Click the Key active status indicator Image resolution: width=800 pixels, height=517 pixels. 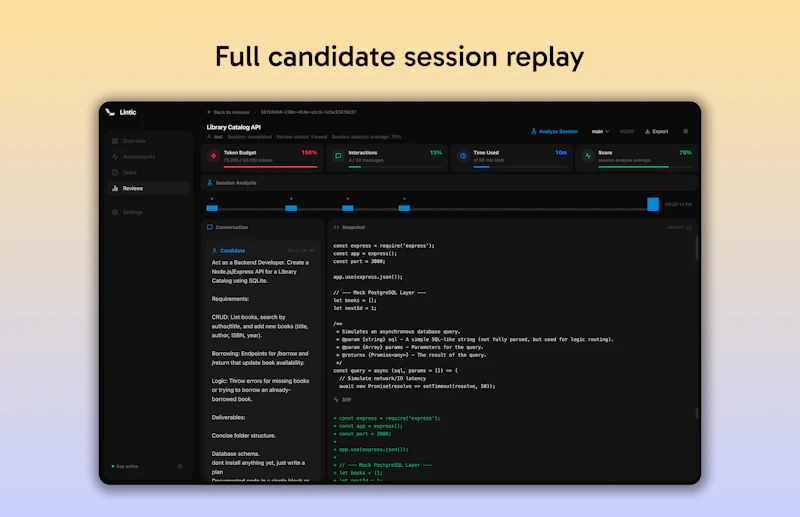[124, 466]
